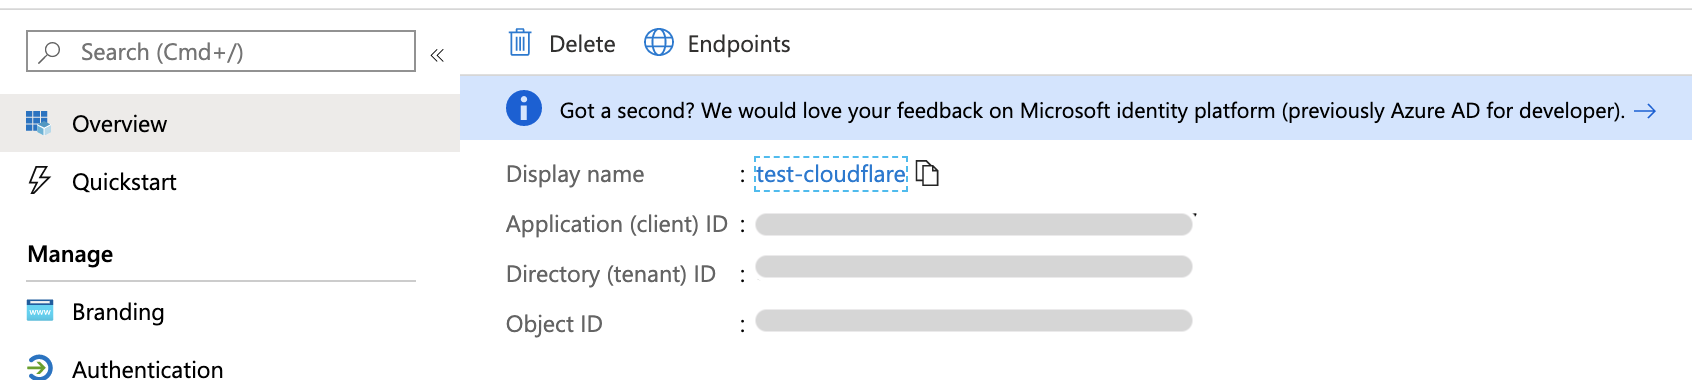Click the Delete trash can icon

coord(520,43)
